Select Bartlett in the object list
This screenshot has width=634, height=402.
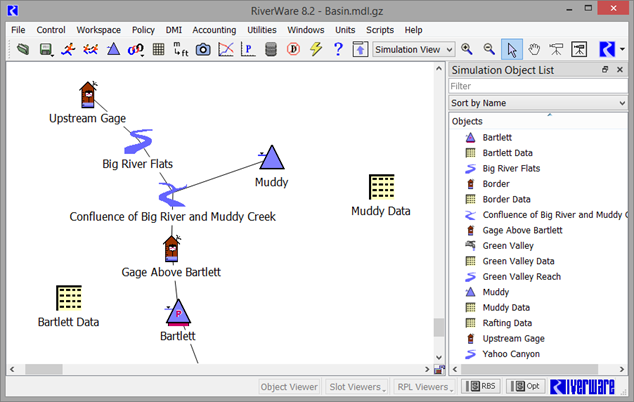tap(497, 138)
